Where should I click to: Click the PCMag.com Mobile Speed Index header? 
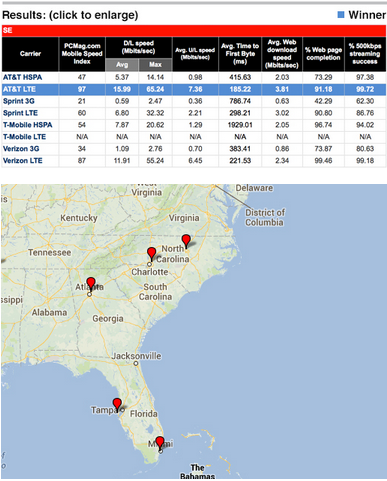point(82,54)
